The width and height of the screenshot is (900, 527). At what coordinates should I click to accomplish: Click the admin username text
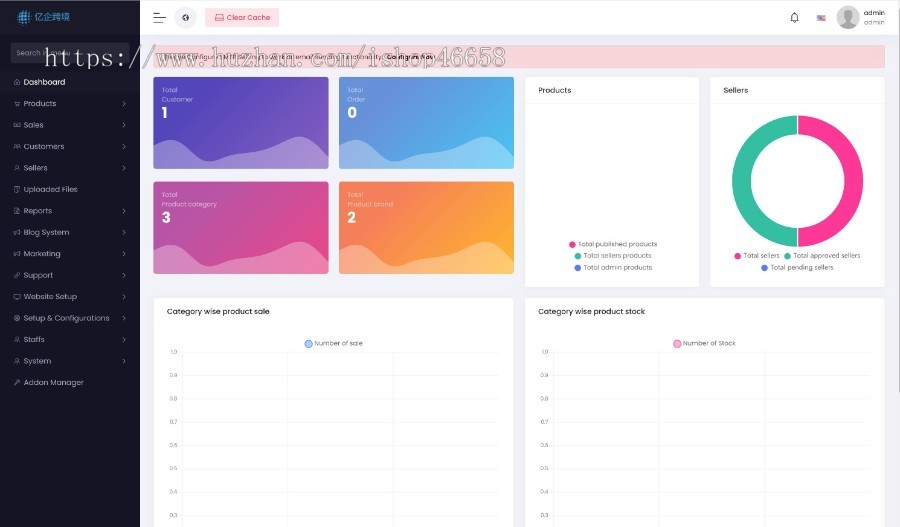tap(874, 13)
